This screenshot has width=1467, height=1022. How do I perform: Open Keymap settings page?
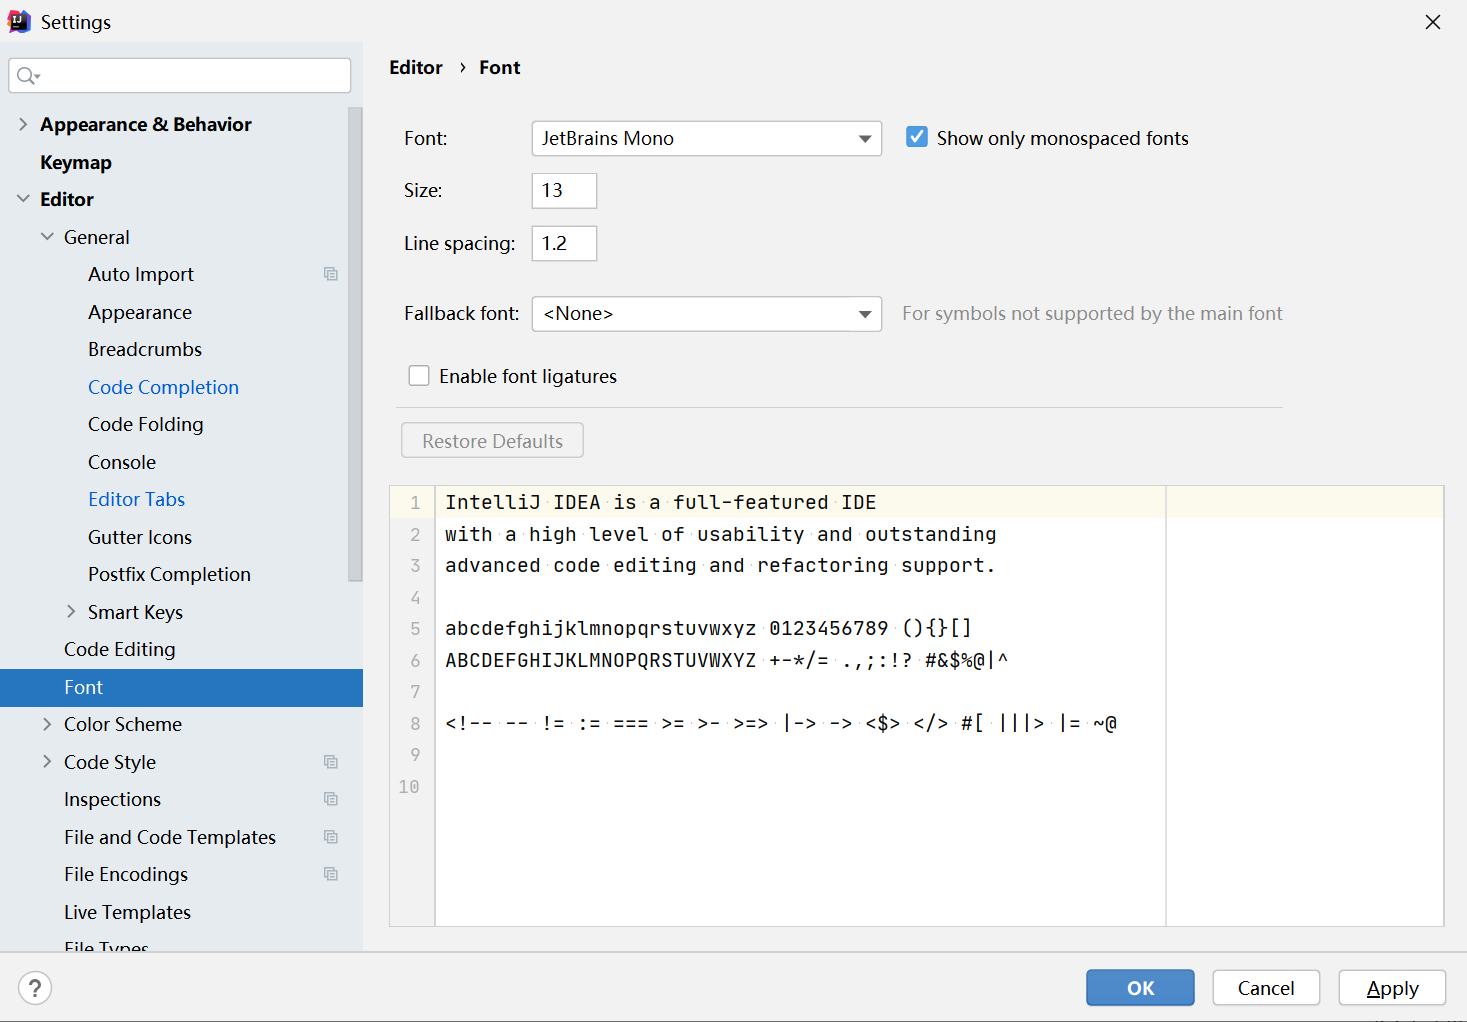pos(76,162)
